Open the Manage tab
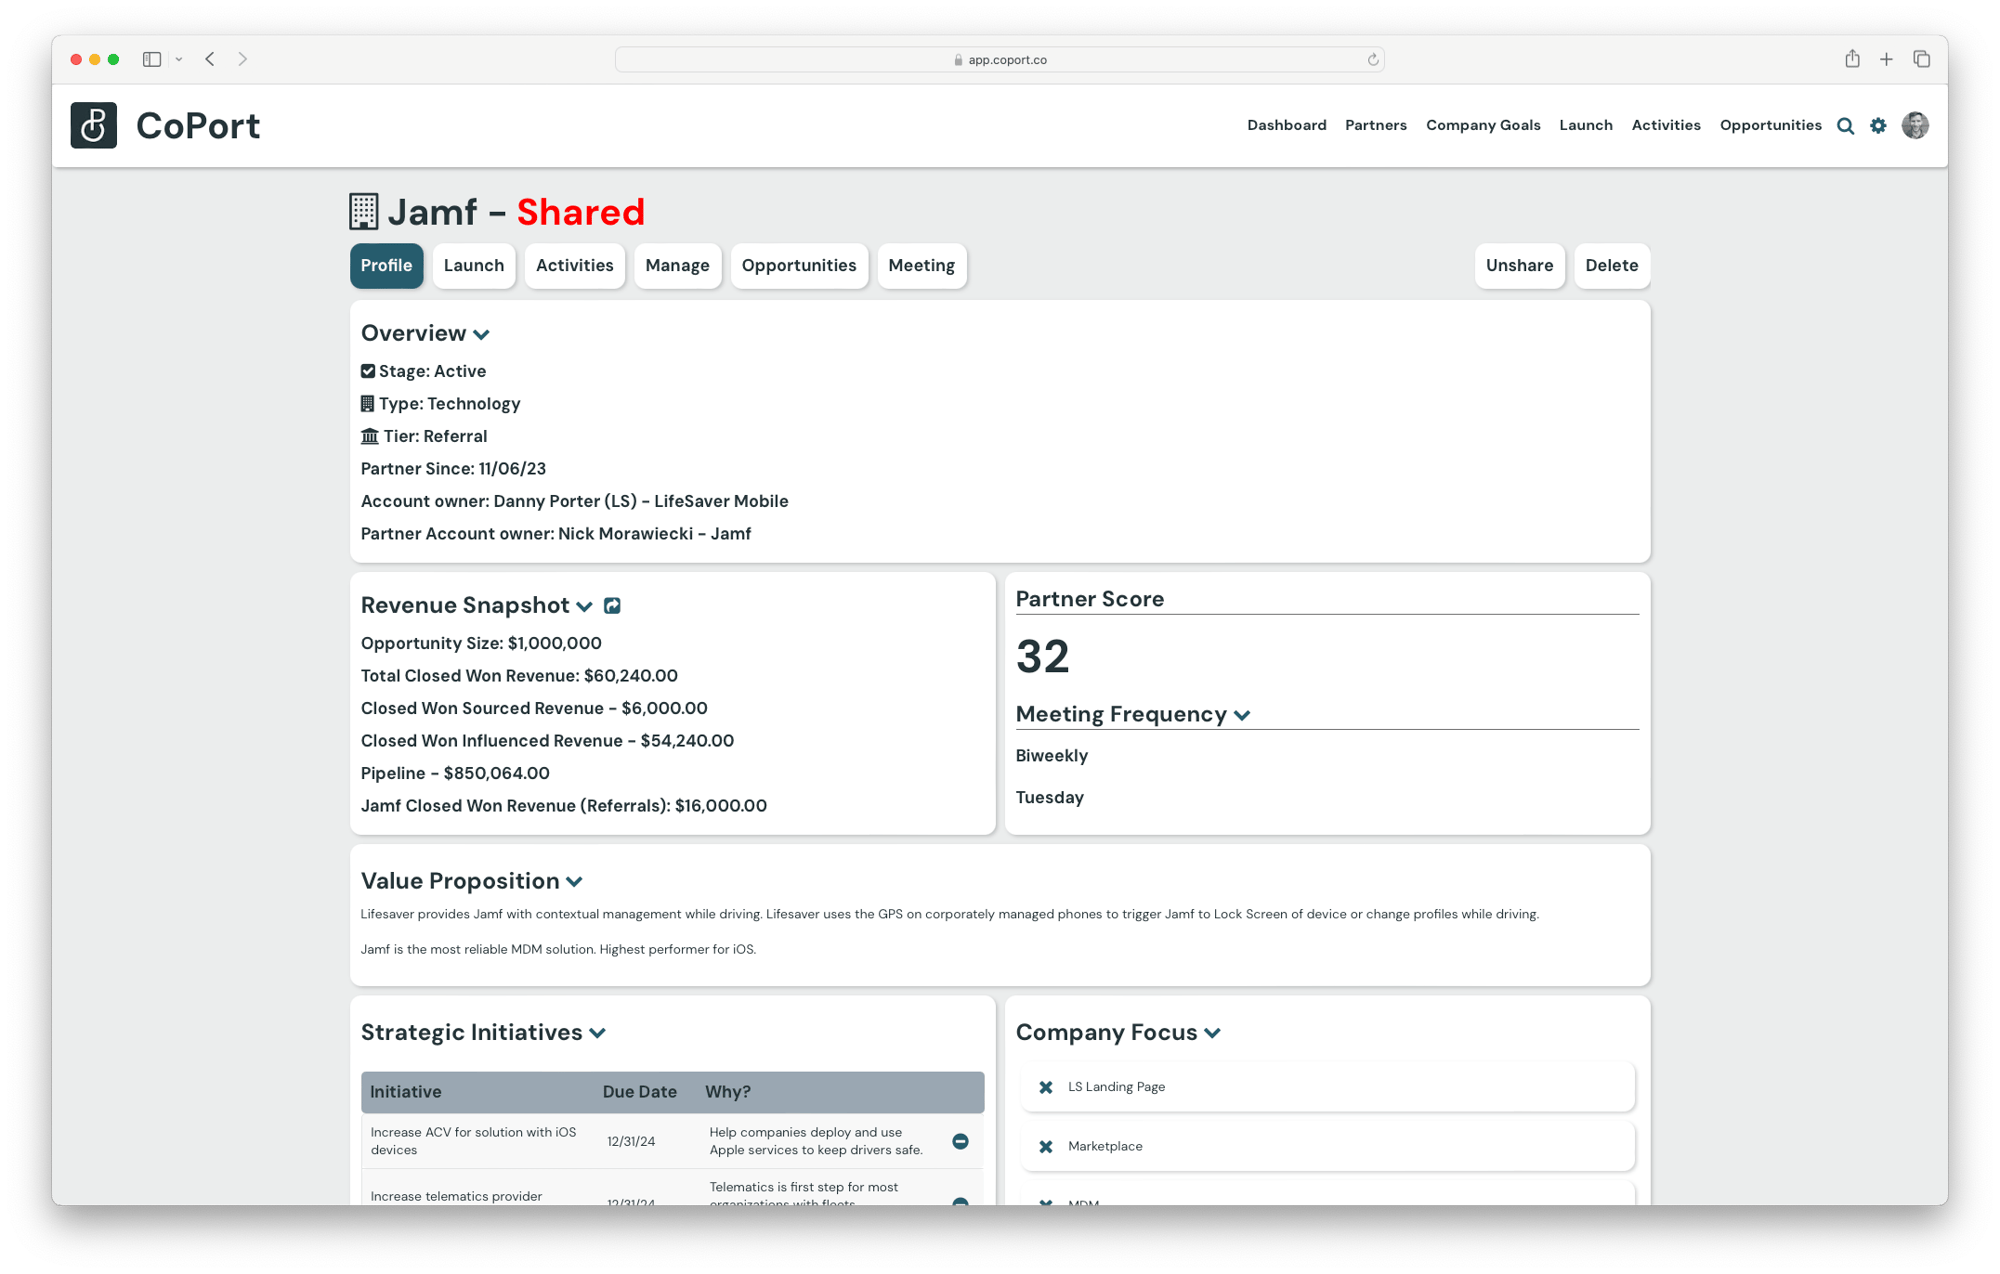The height and width of the screenshot is (1274, 2000). click(677, 266)
